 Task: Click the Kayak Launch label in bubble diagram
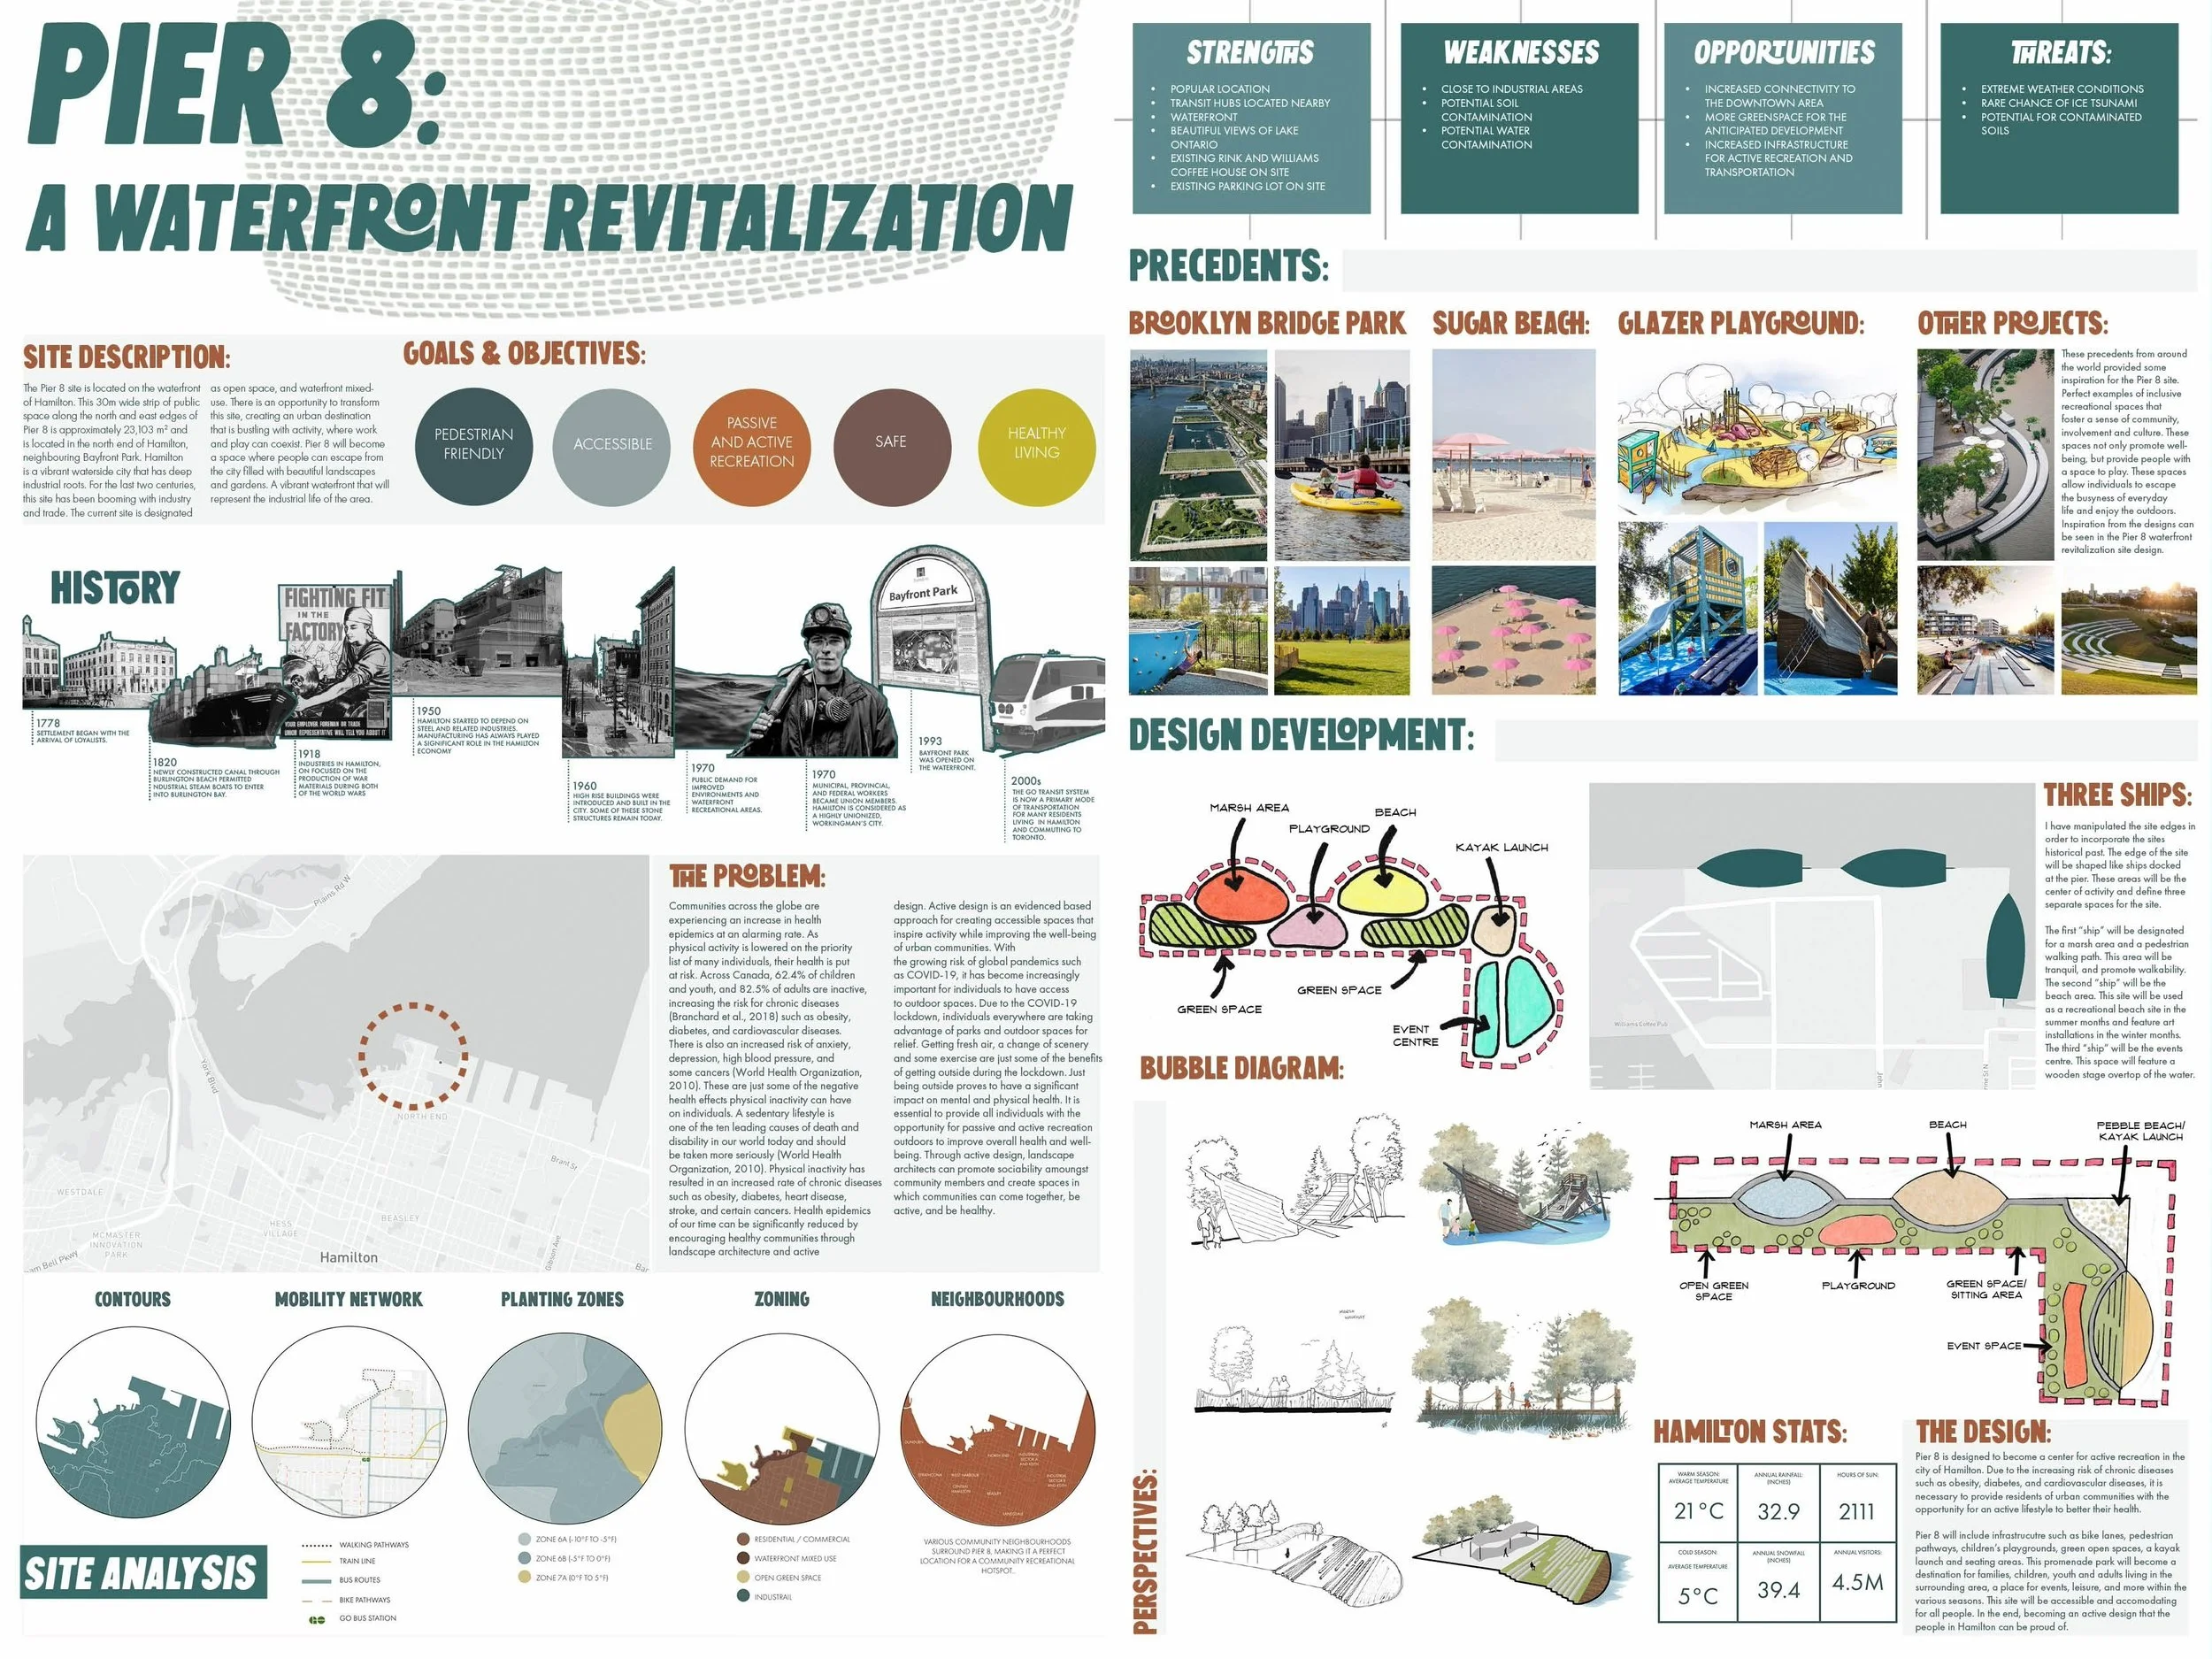[1501, 847]
